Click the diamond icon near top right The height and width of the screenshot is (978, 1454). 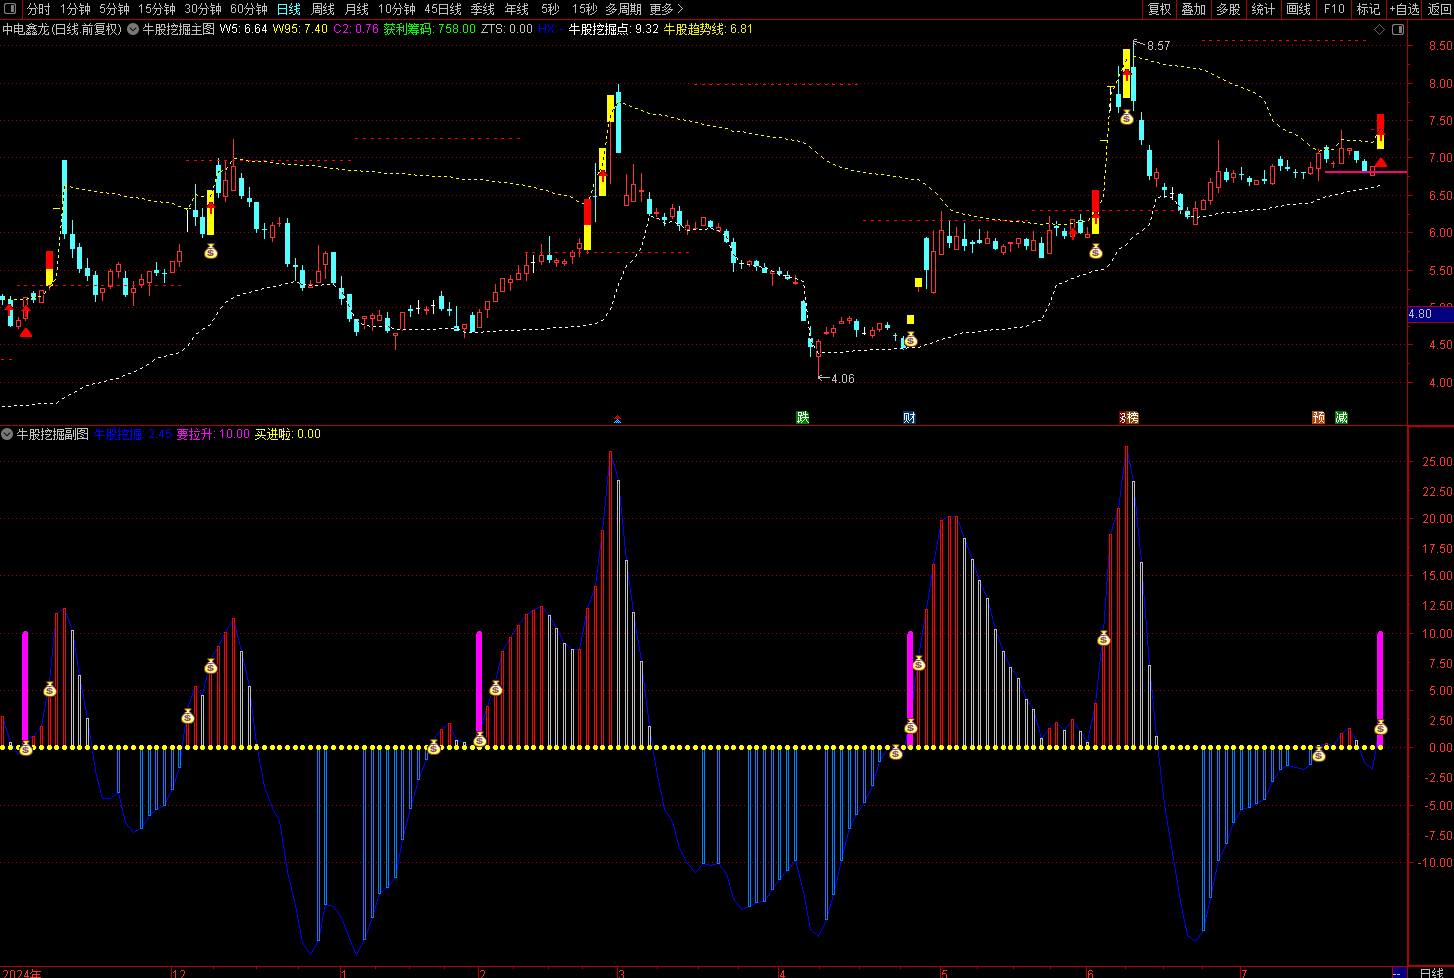tap(1379, 29)
